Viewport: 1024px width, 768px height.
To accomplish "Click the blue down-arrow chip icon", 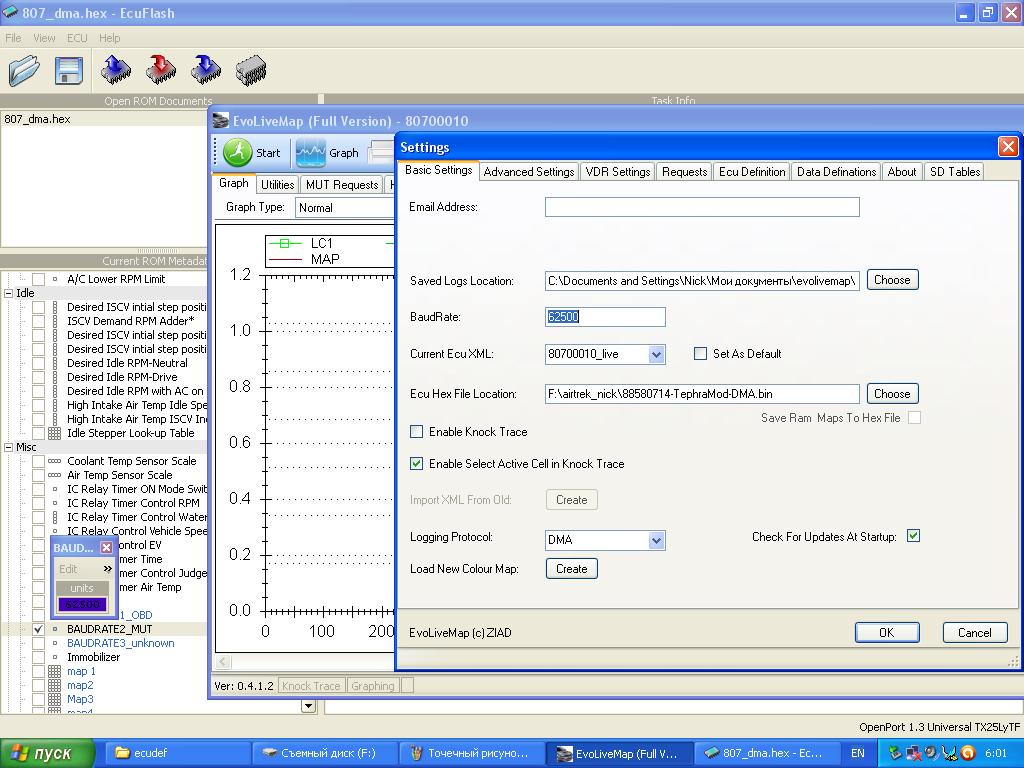I will pos(206,70).
